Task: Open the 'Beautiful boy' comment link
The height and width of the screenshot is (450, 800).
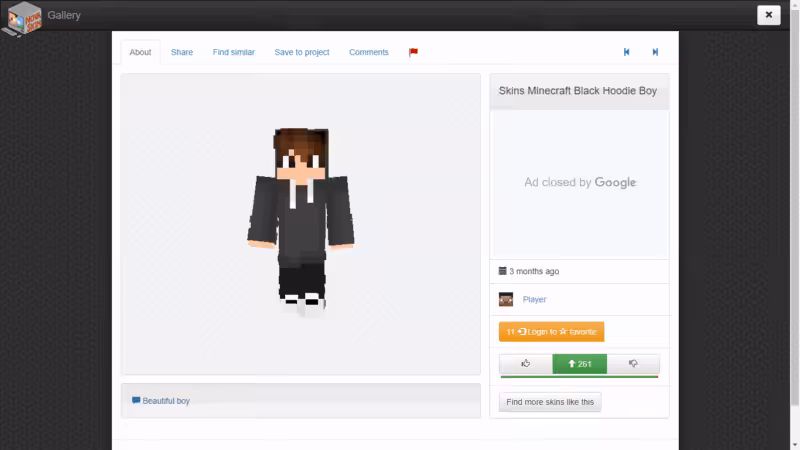Action: (166, 401)
